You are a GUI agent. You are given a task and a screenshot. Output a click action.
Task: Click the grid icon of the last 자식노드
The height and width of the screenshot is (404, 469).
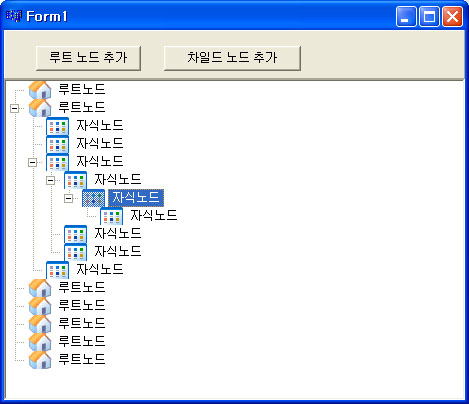[x=58, y=270]
